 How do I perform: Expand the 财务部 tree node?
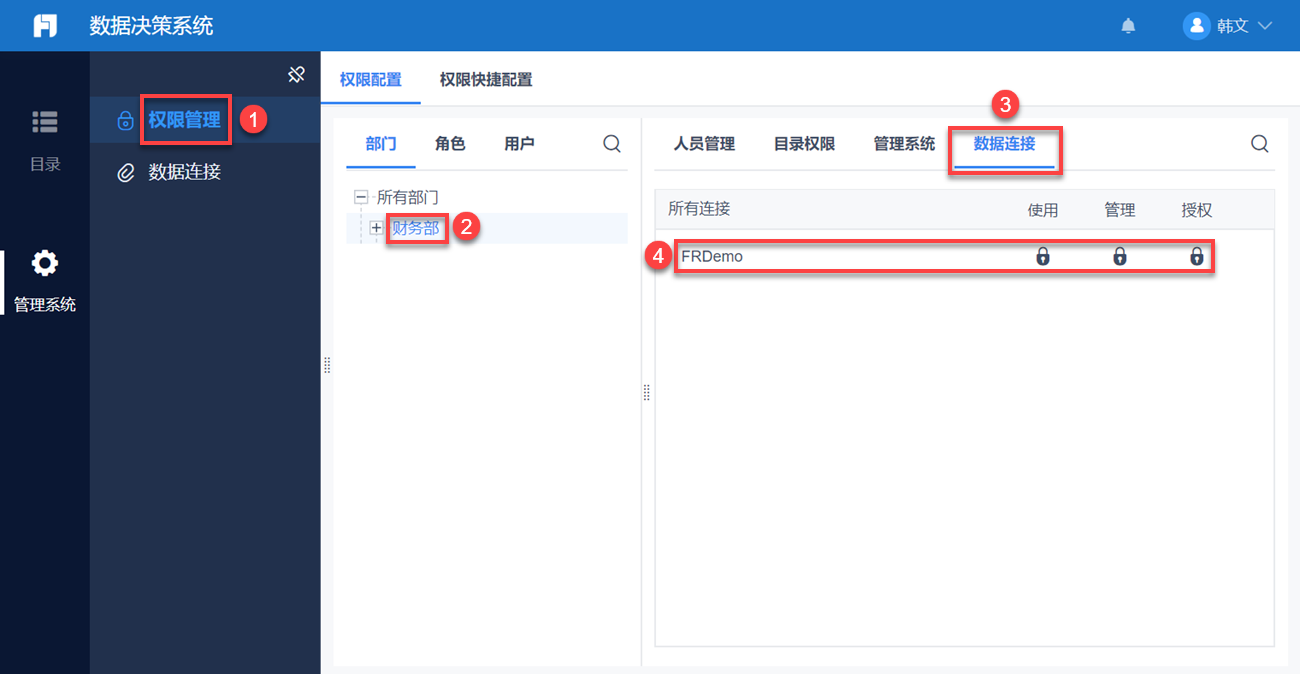click(x=376, y=228)
